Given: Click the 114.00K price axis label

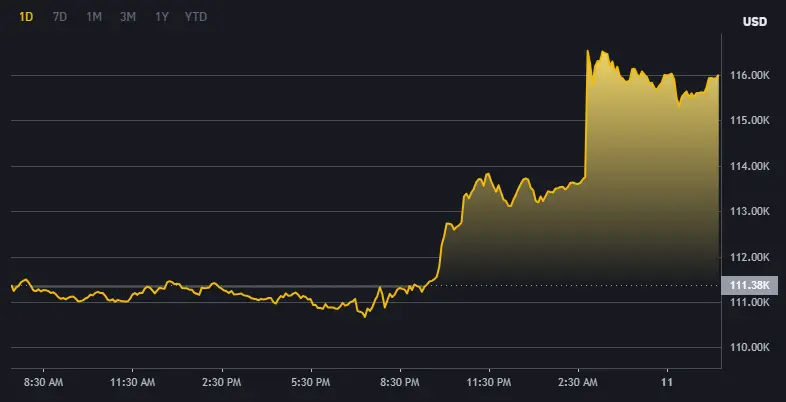Looking at the screenshot, I should coord(750,166).
